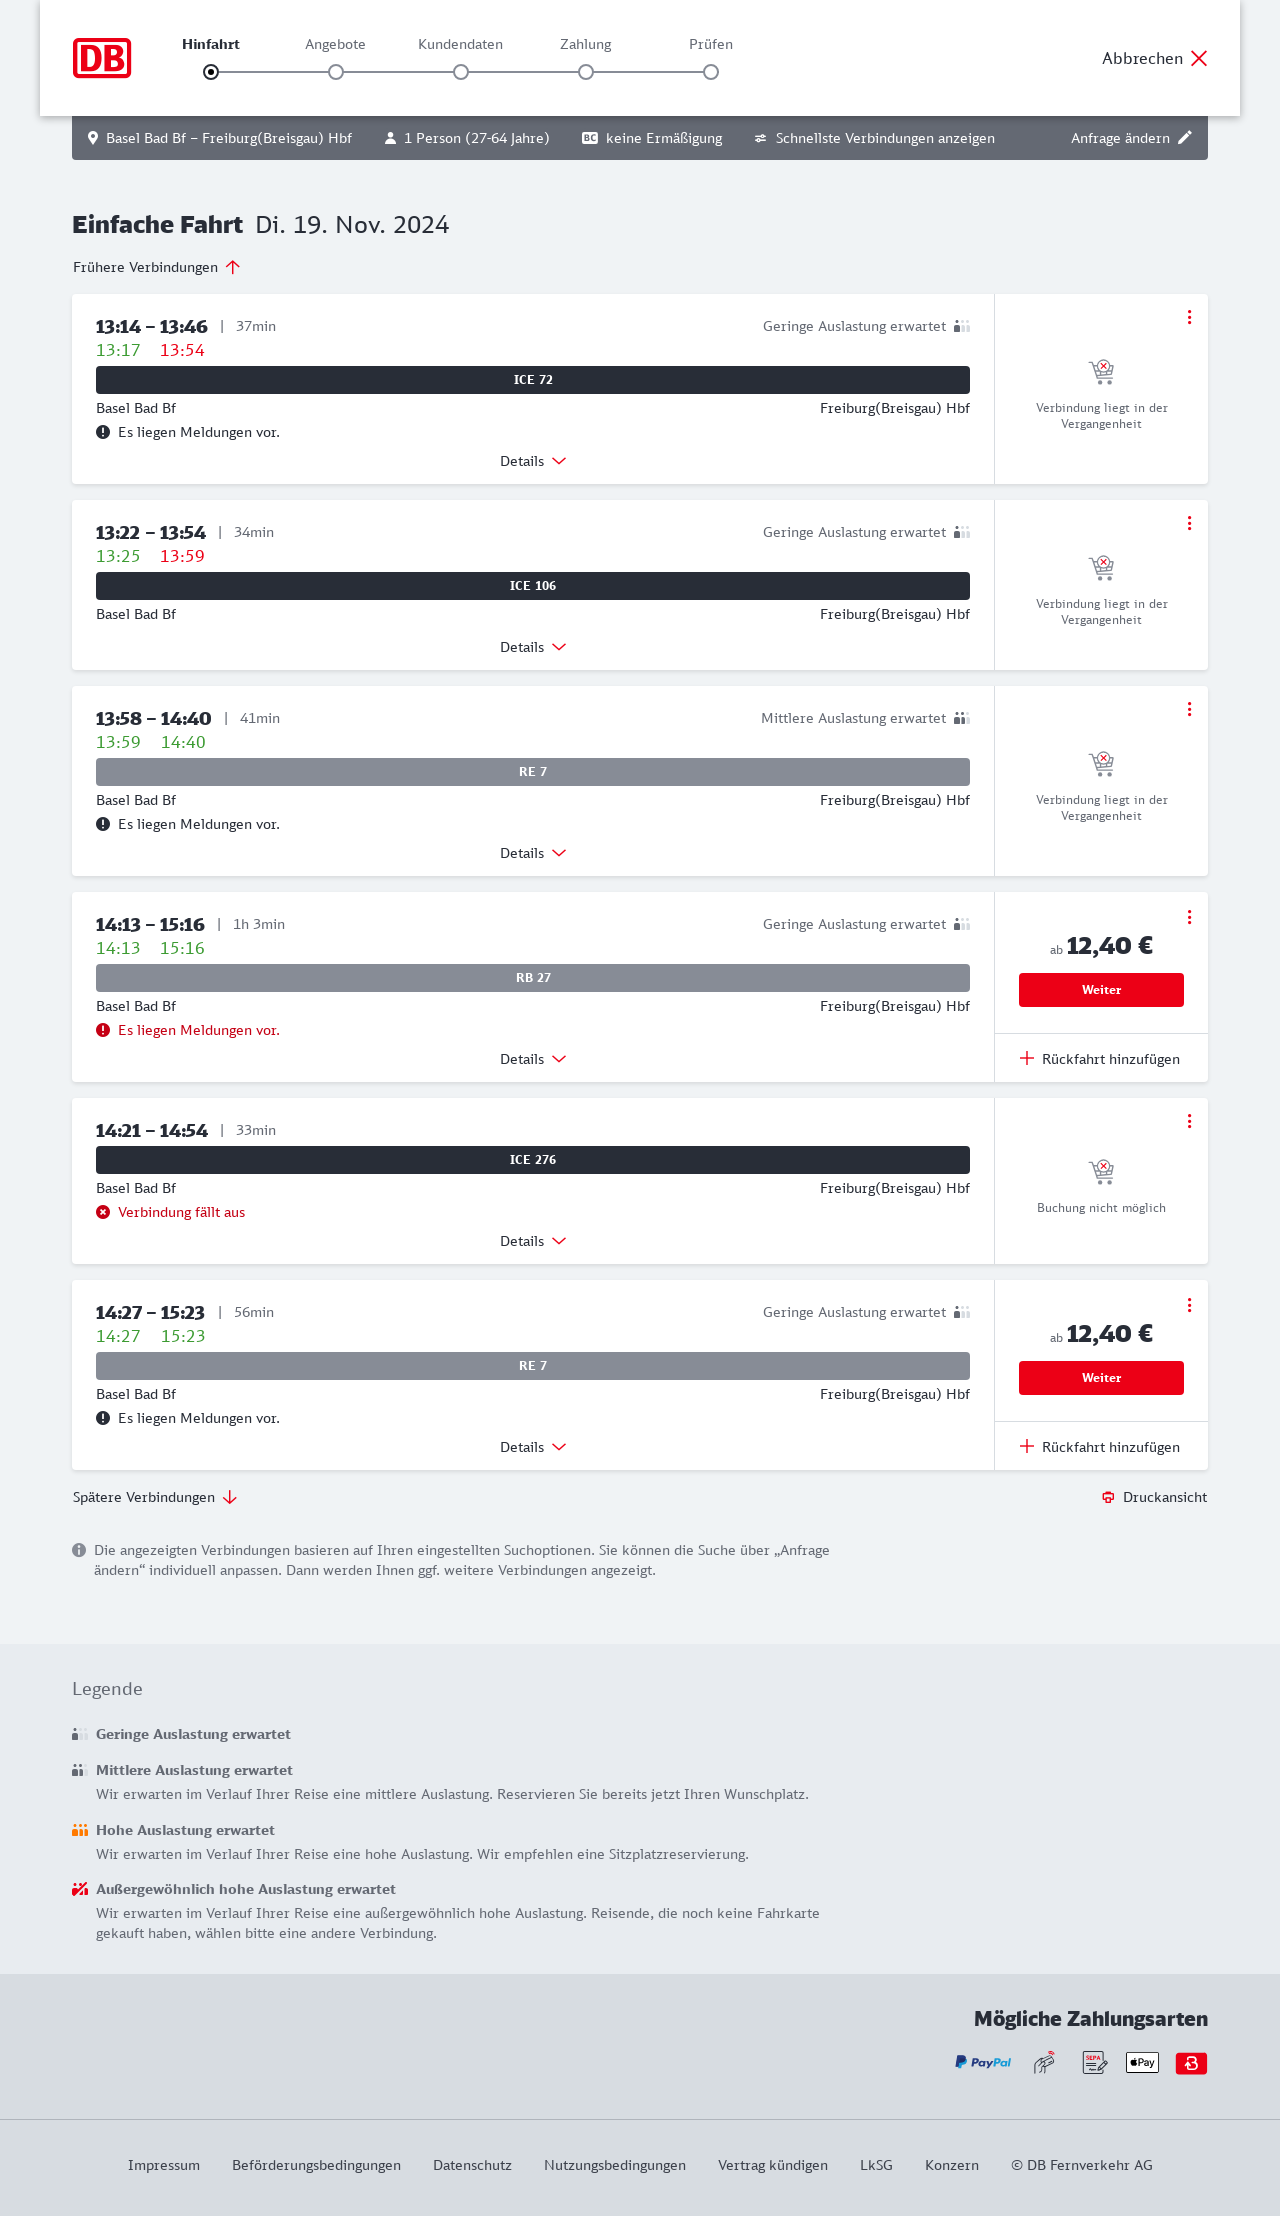Cancel booking with the Abbrechen X icon
Viewport: 1280px width, 2216px height.
click(x=1199, y=58)
